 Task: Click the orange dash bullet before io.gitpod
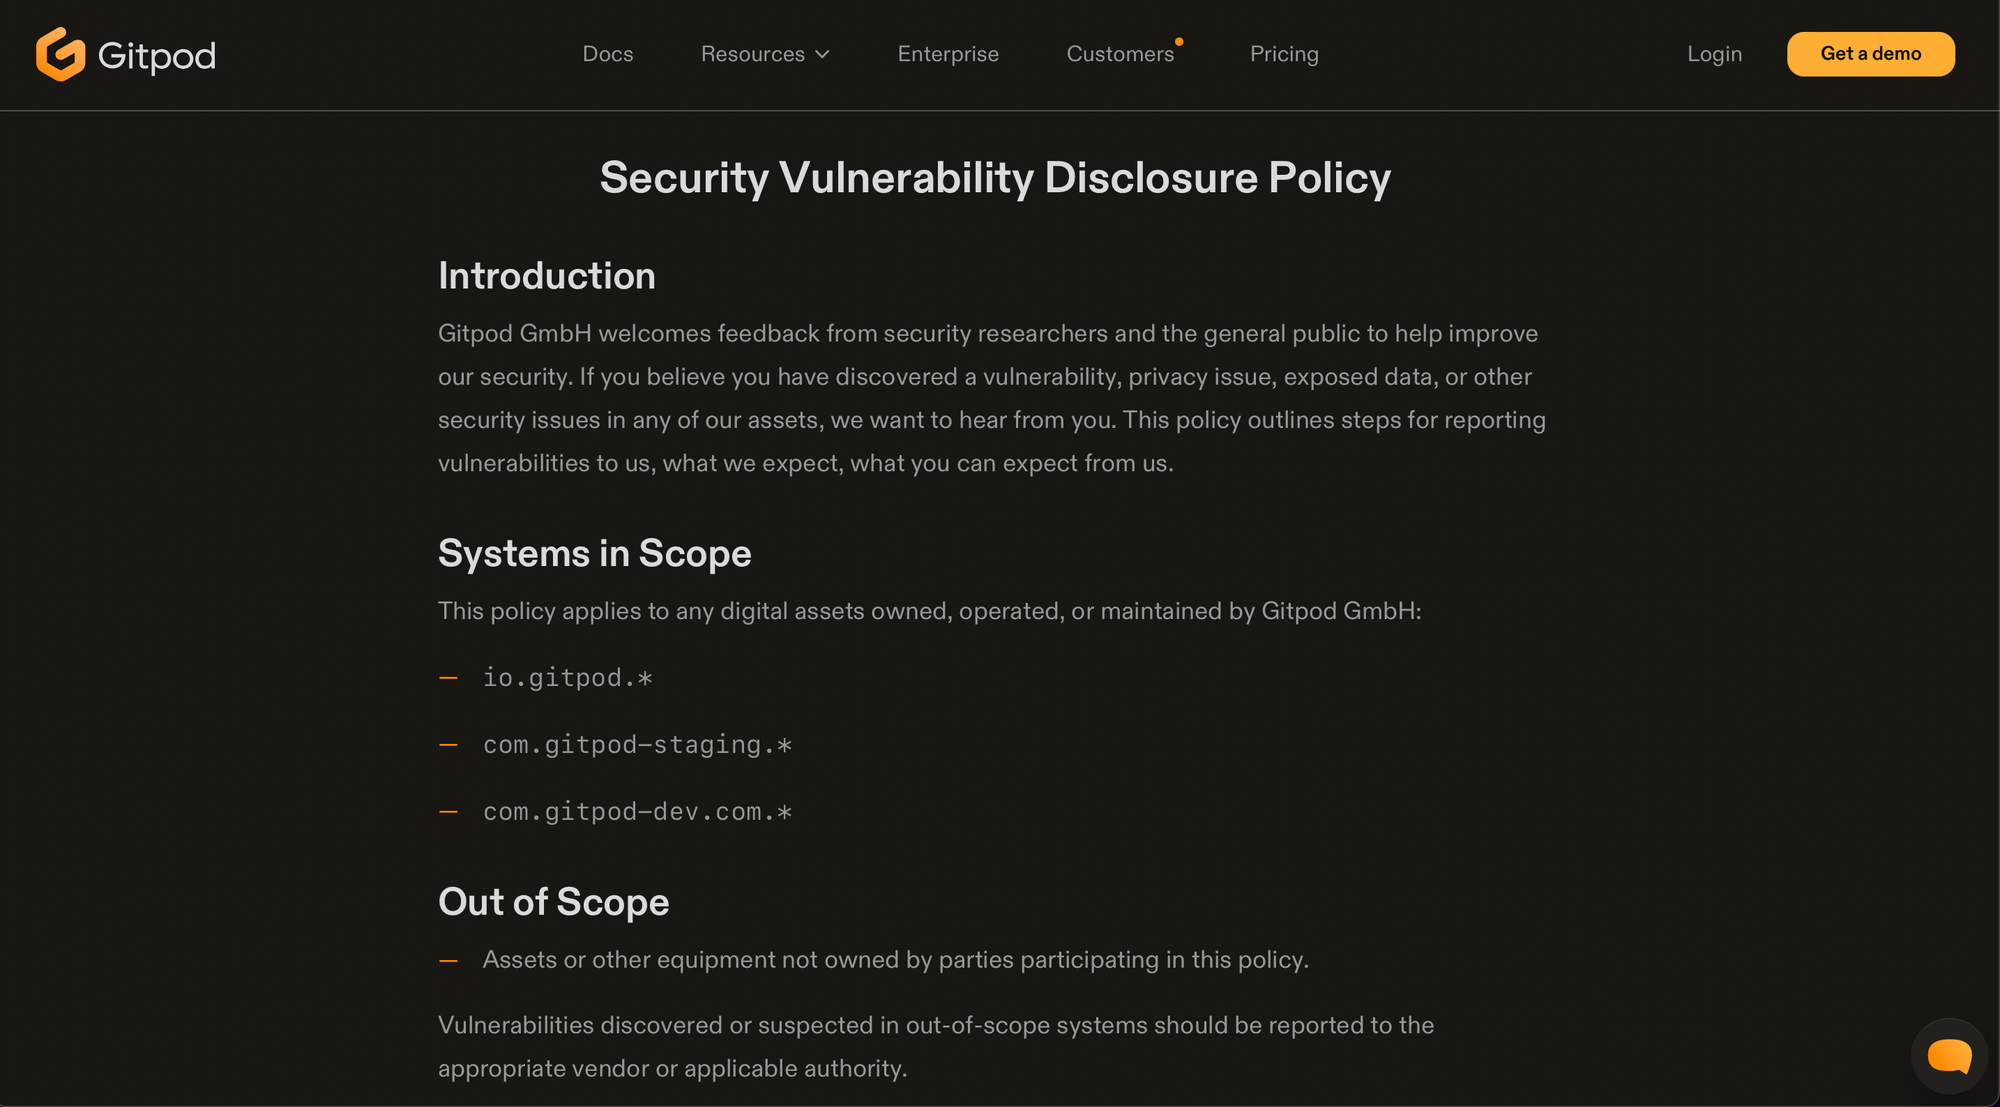tap(448, 678)
